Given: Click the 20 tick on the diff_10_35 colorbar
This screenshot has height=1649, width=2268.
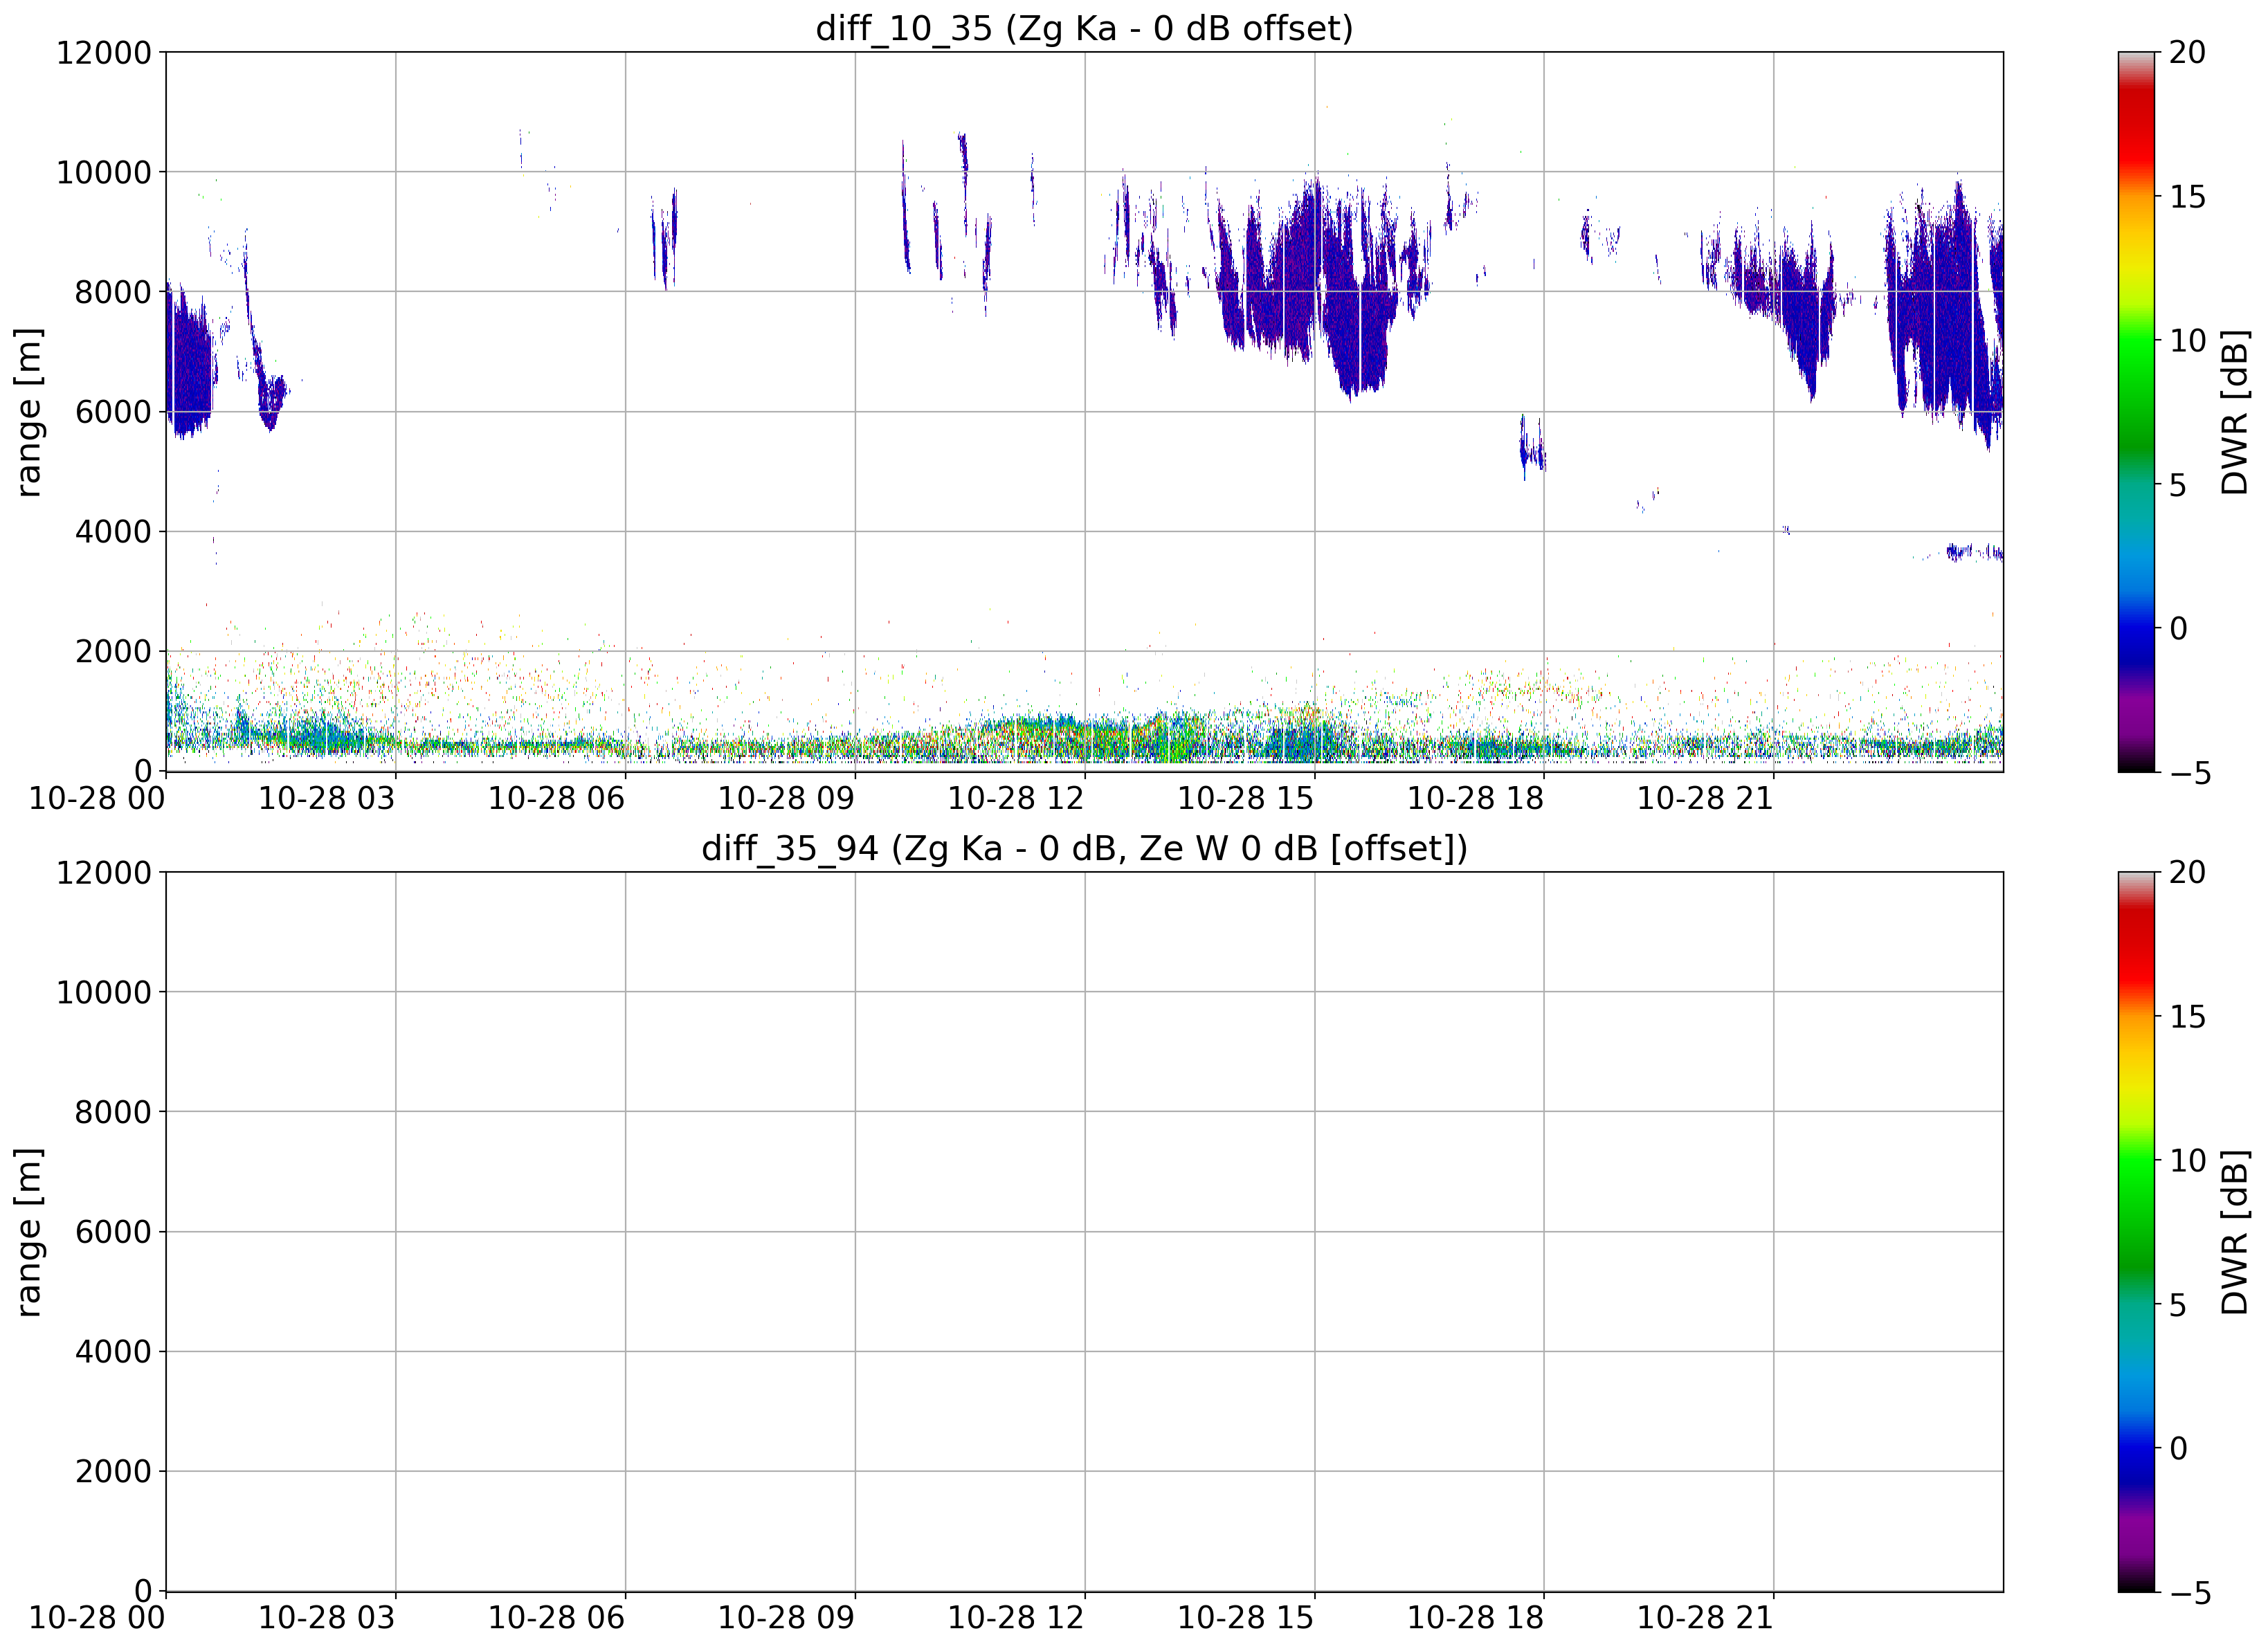Looking at the screenshot, I should 2187,52.
